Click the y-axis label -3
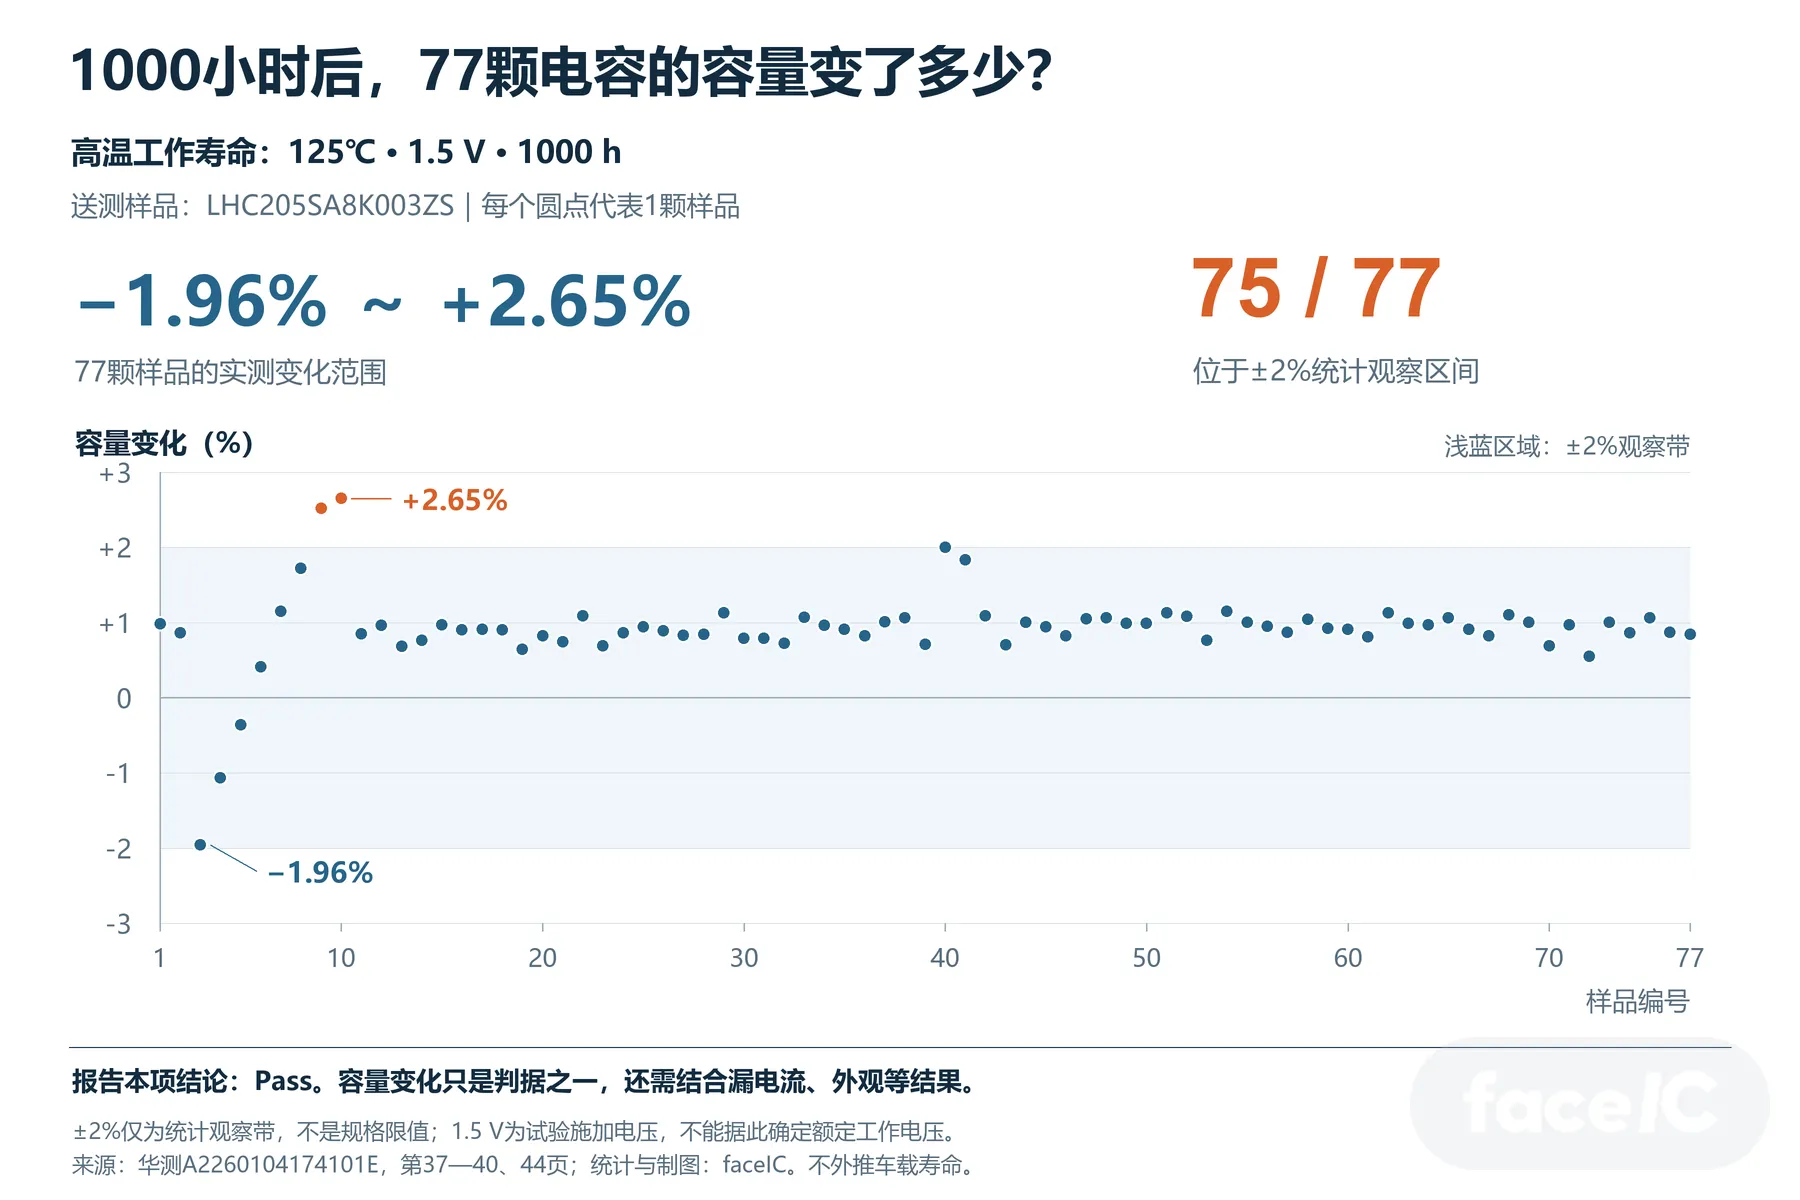 coord(118,924)
